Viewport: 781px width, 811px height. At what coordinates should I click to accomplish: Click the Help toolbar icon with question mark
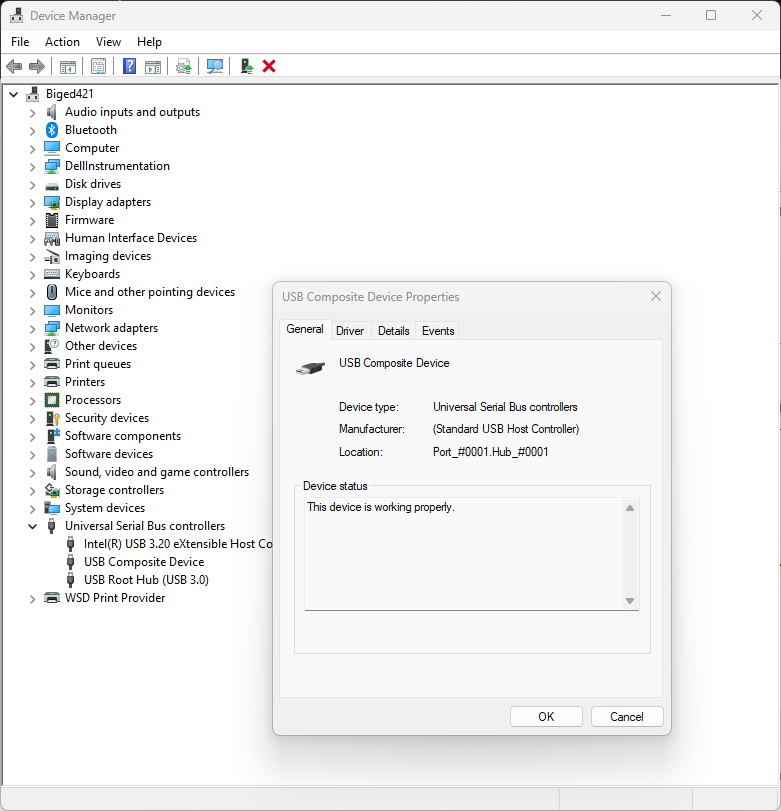click(x=129, y=66)
